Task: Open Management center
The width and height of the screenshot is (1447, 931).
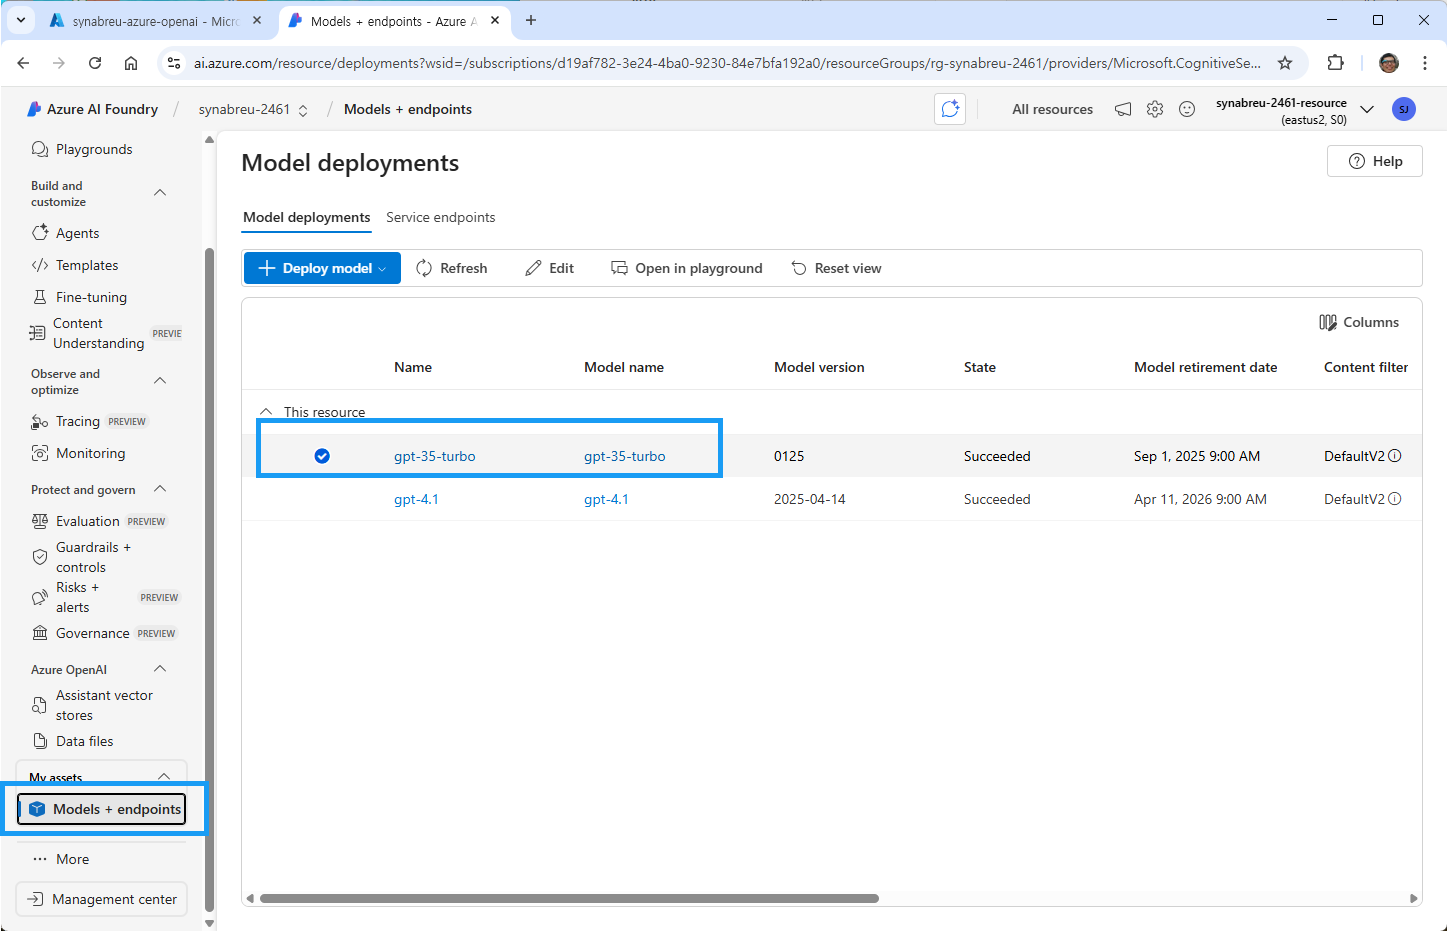Action: click(102, 899)
